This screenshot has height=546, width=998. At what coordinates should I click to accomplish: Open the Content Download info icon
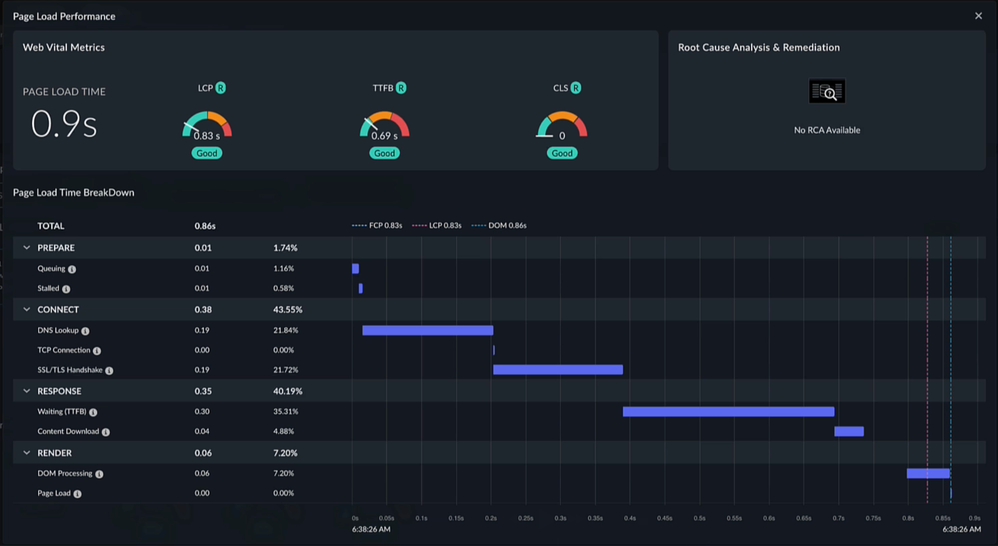[106, 432]
